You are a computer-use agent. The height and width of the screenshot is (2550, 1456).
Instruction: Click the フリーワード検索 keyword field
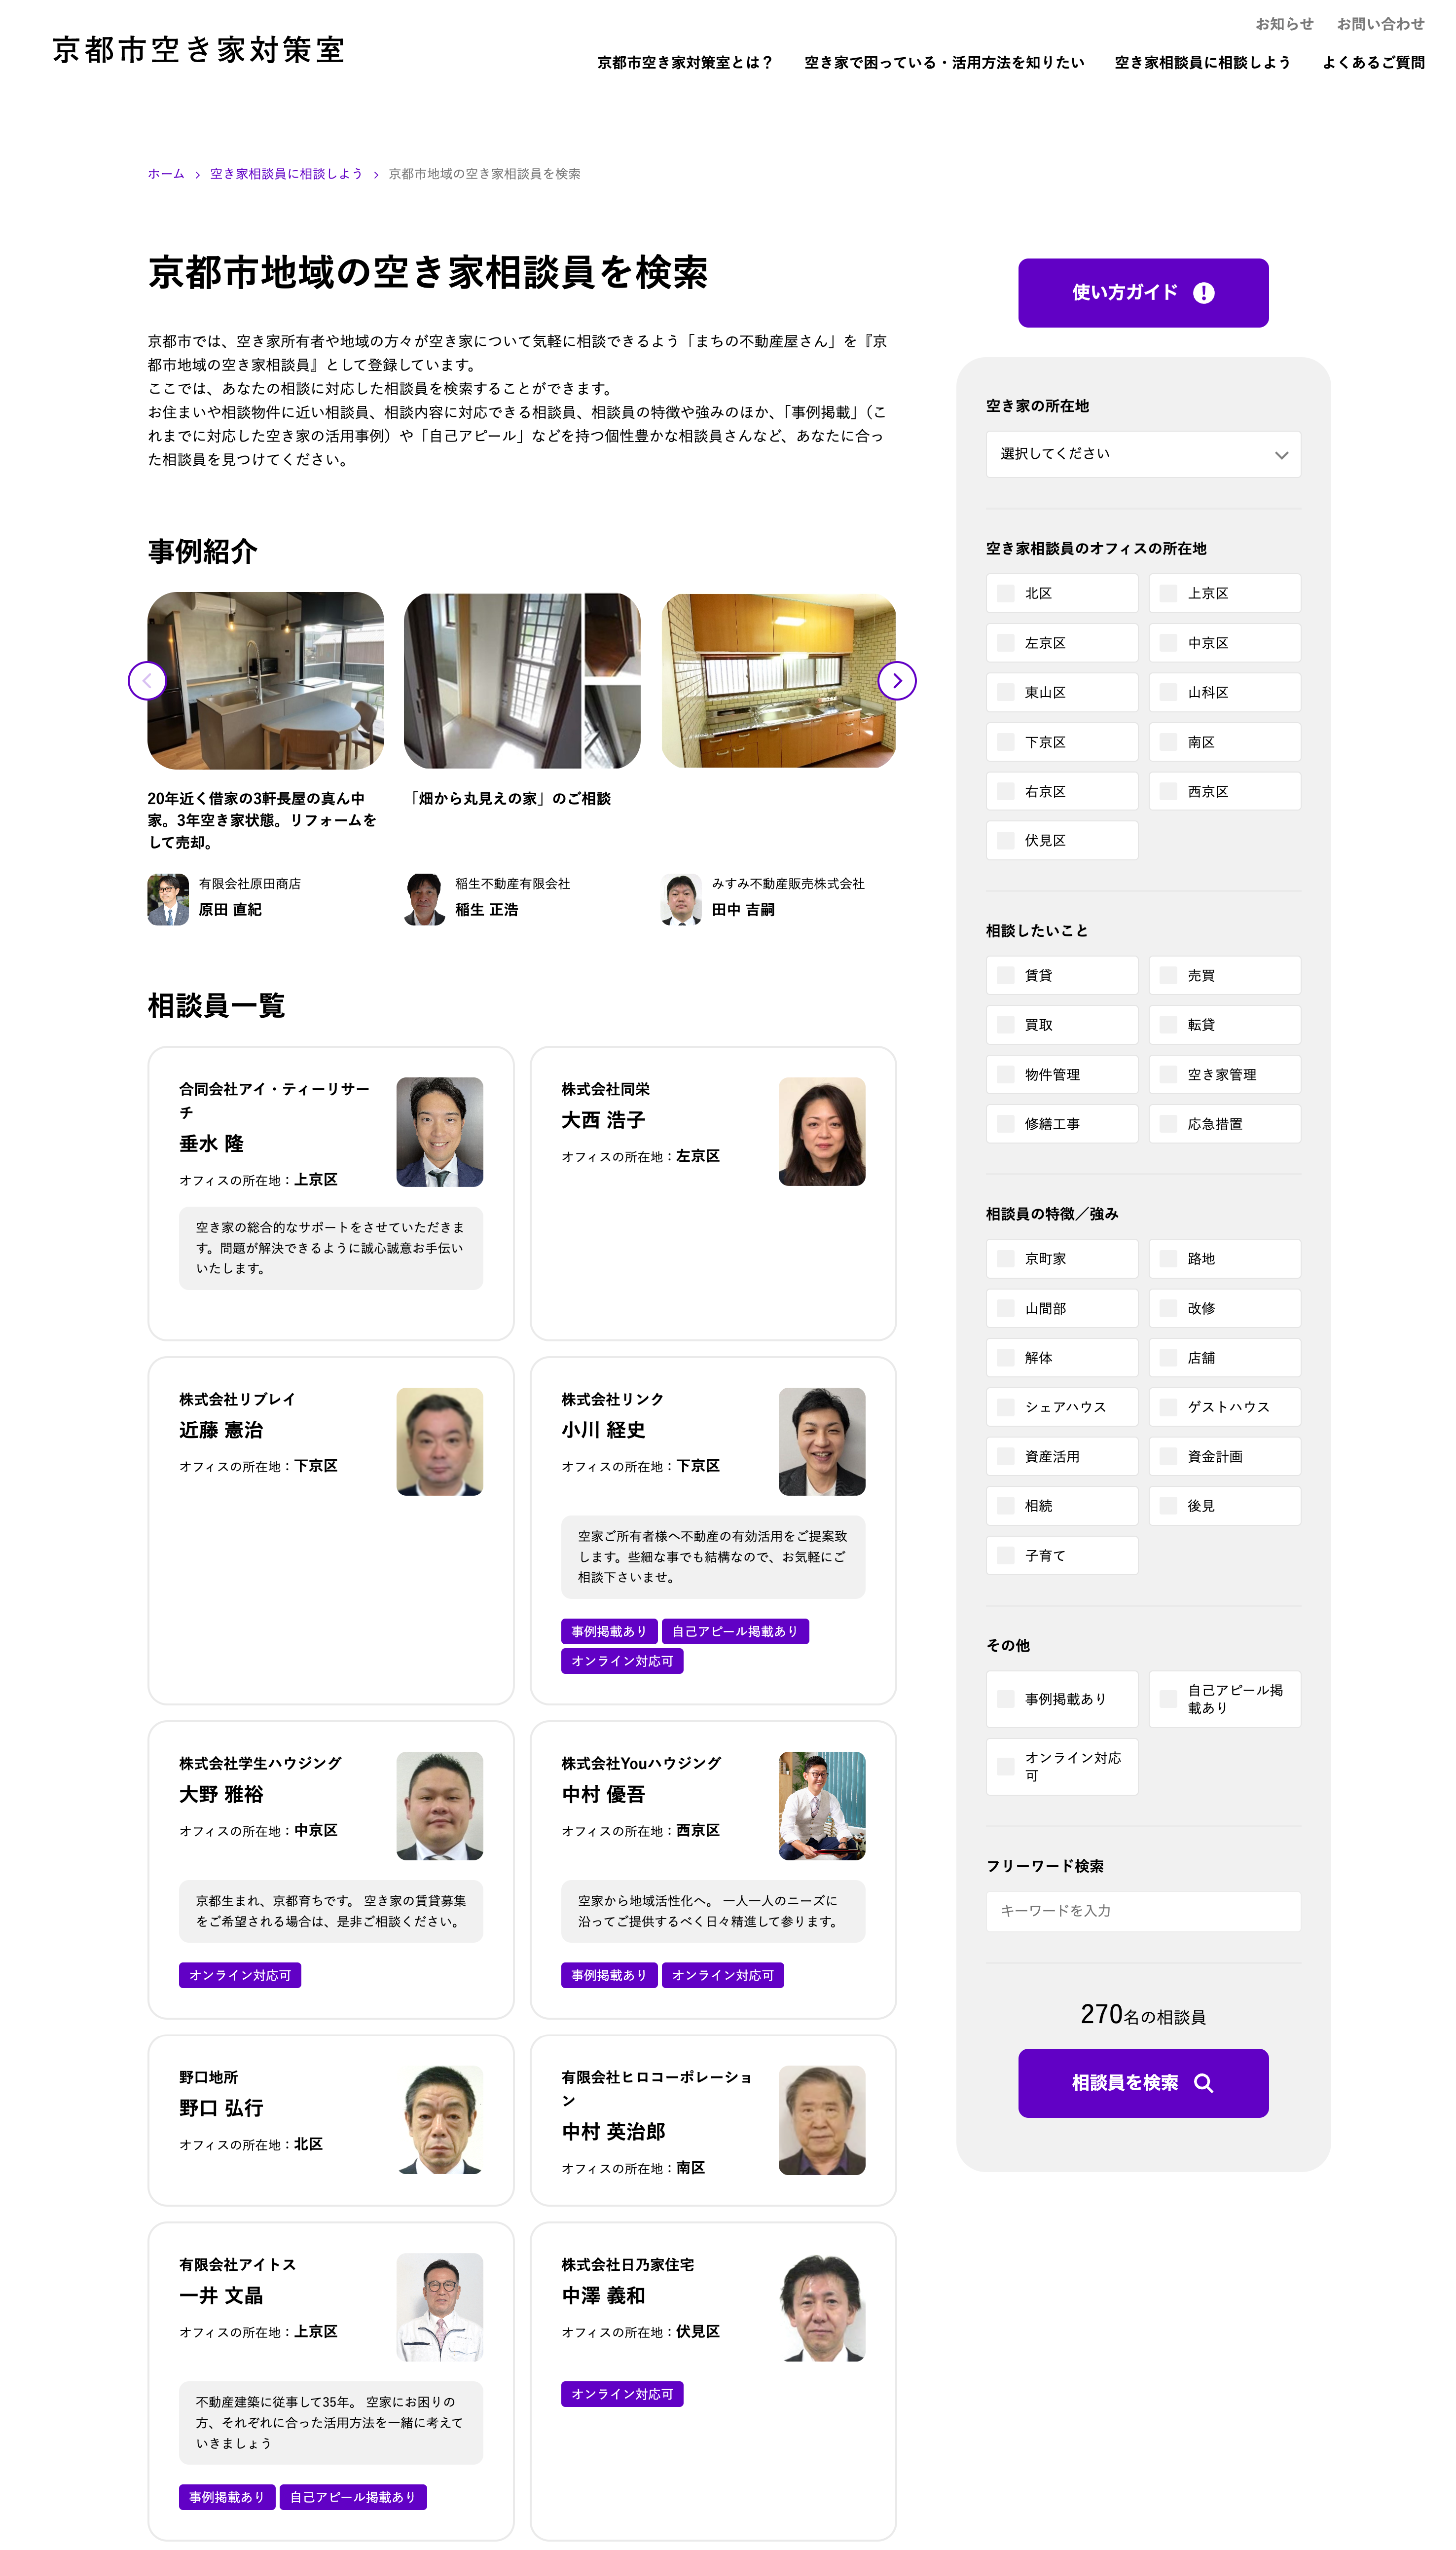click(x=1142, y=1910)
